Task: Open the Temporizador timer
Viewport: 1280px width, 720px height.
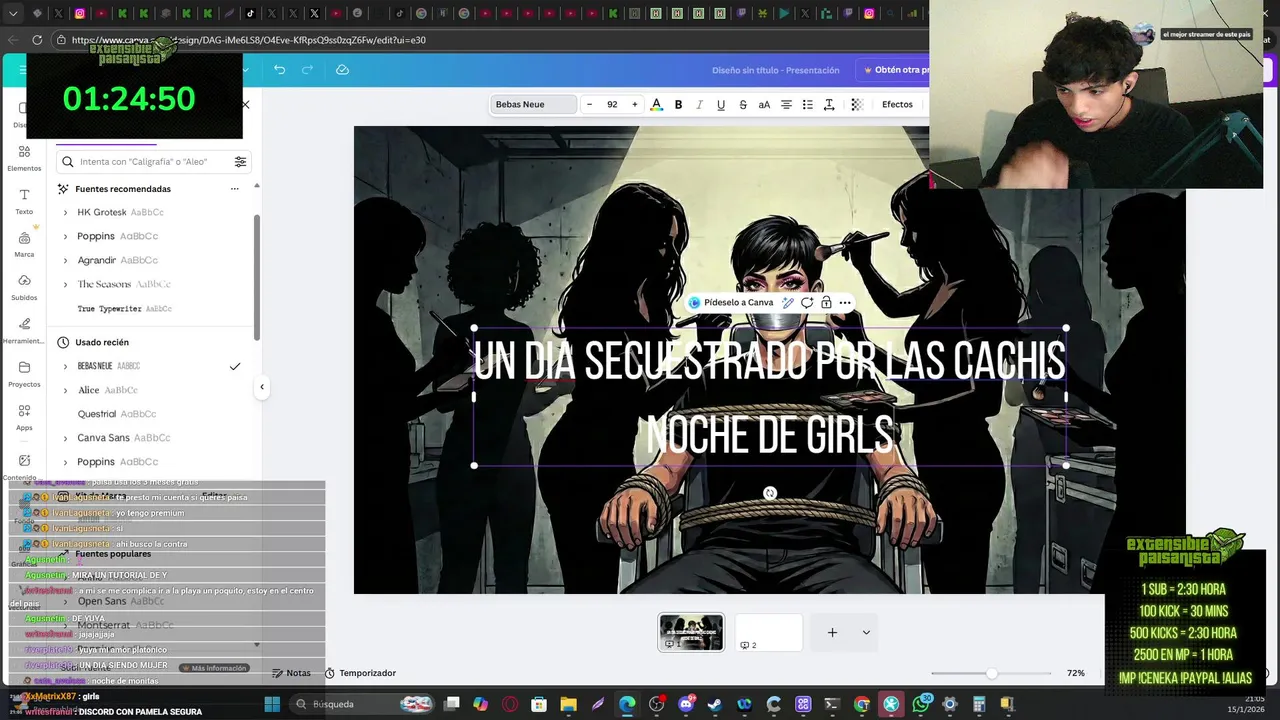Action: click(x=359, y=673)
